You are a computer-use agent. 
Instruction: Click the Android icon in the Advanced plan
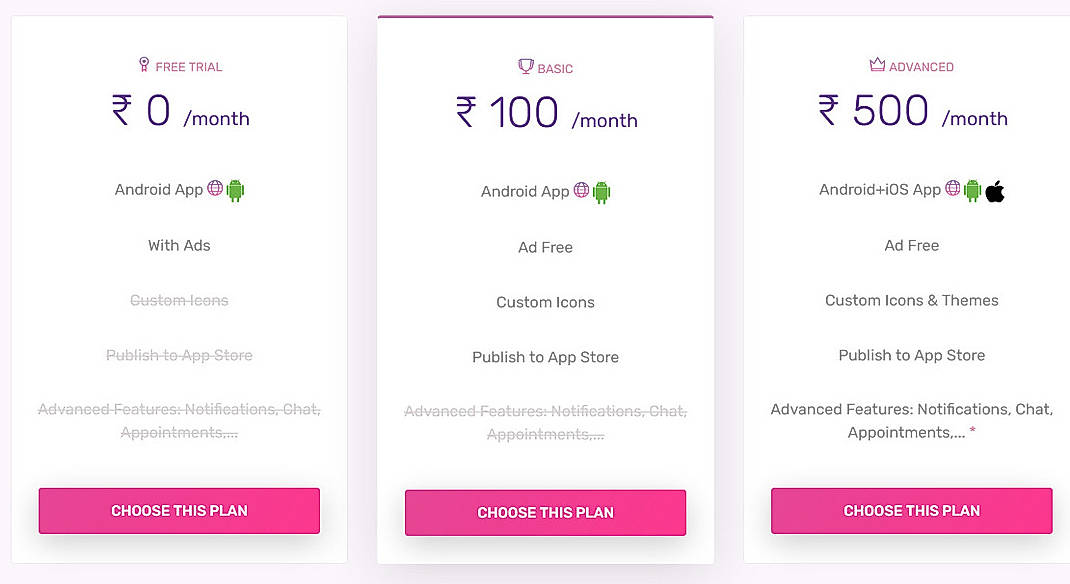click(971, 190)
